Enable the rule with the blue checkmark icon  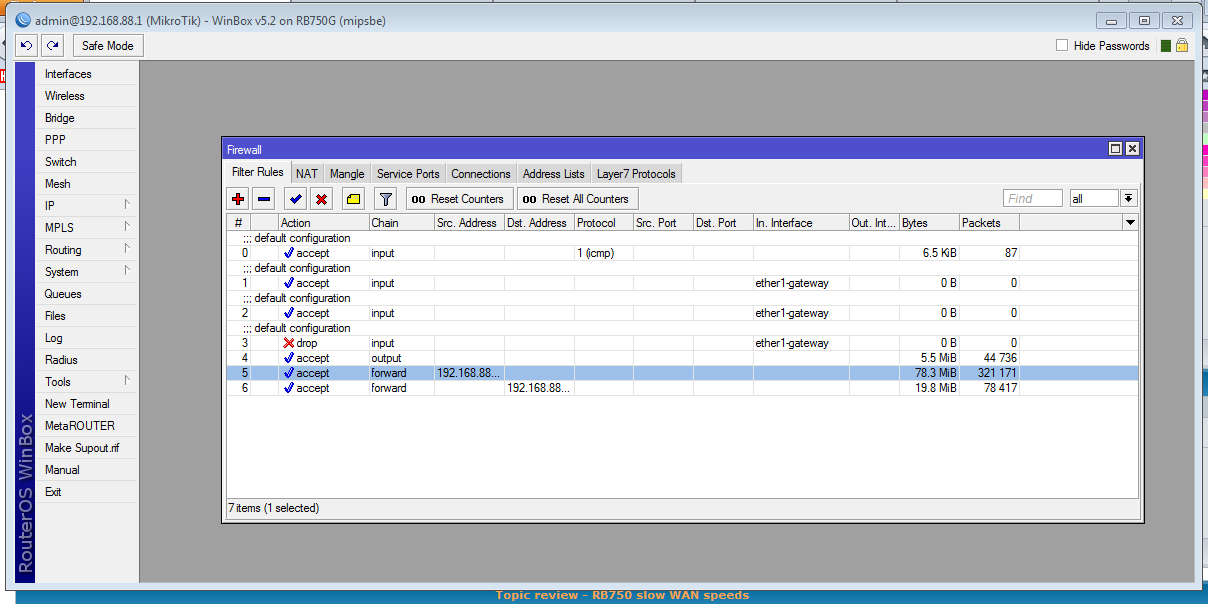click(x=295, y=199)
